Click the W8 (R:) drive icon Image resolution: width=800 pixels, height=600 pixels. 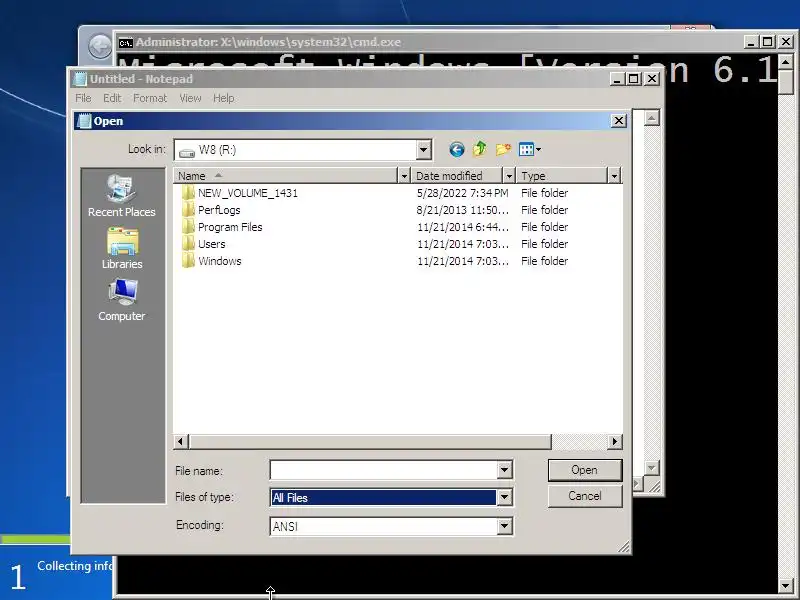click(x=187, y=152)
